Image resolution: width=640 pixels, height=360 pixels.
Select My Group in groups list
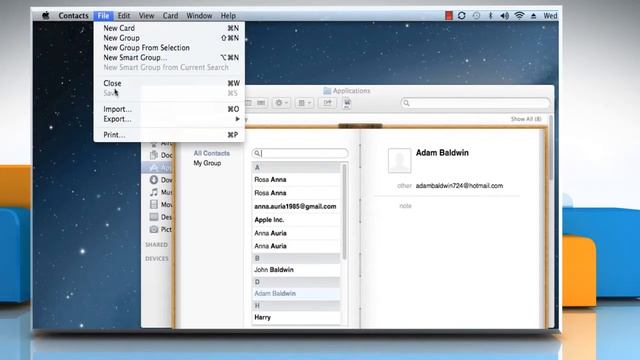tap(207, 163)
